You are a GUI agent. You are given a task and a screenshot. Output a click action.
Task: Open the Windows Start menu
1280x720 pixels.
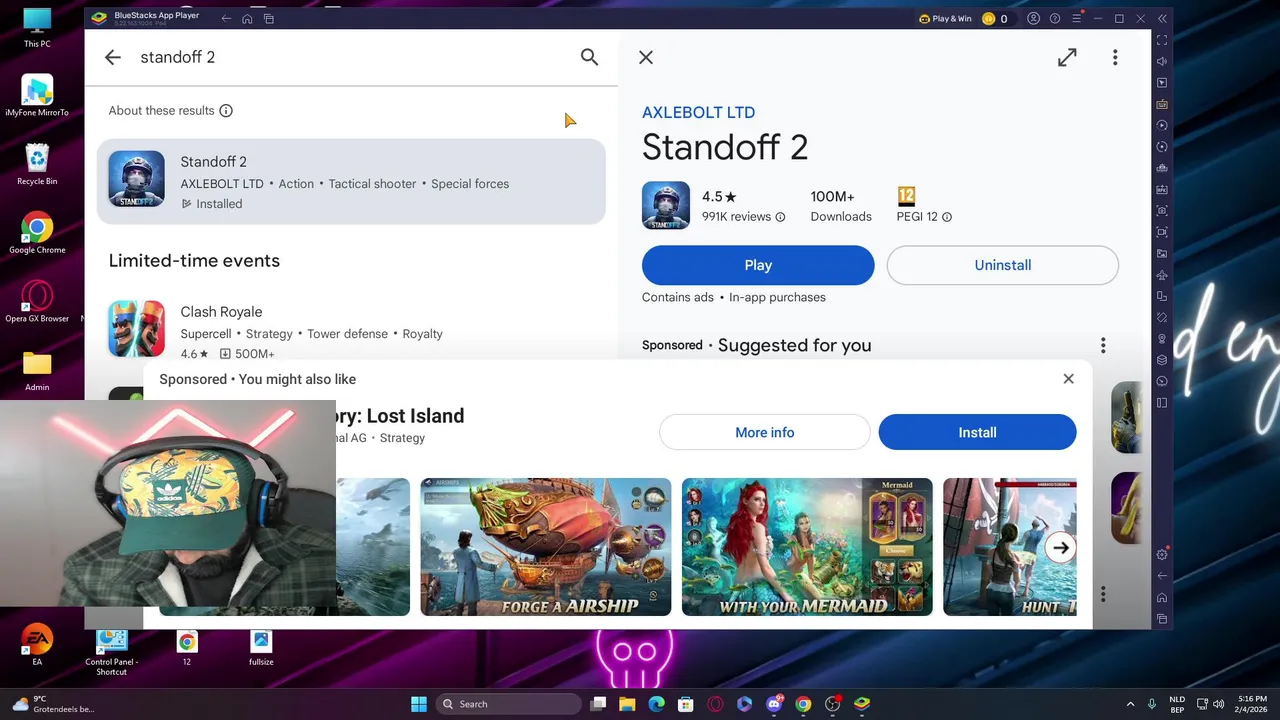click(419, 704)
